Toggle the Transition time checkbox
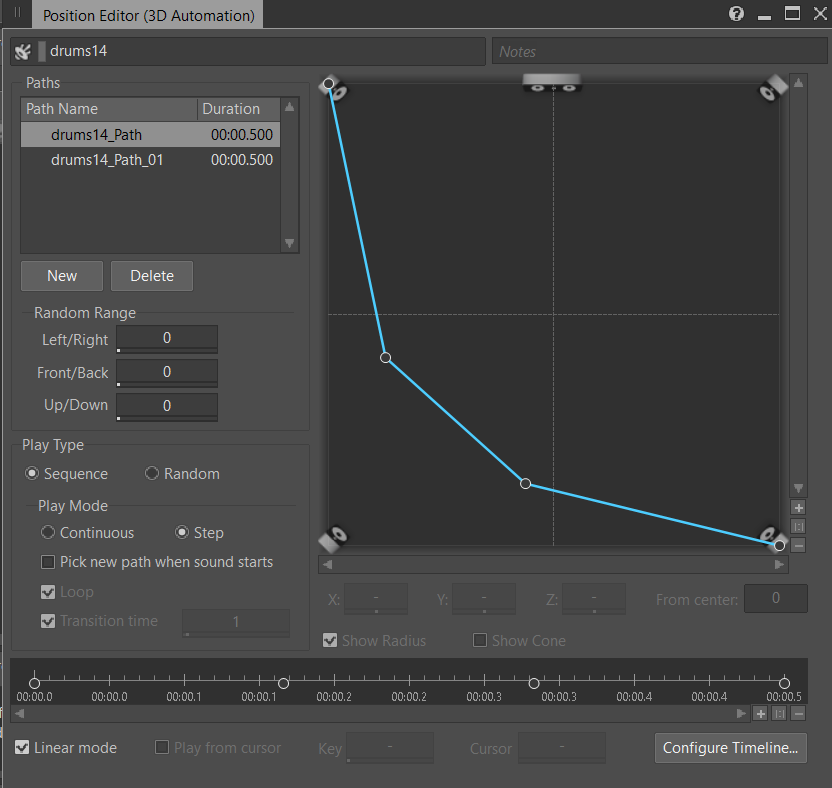 pos(48,621)
